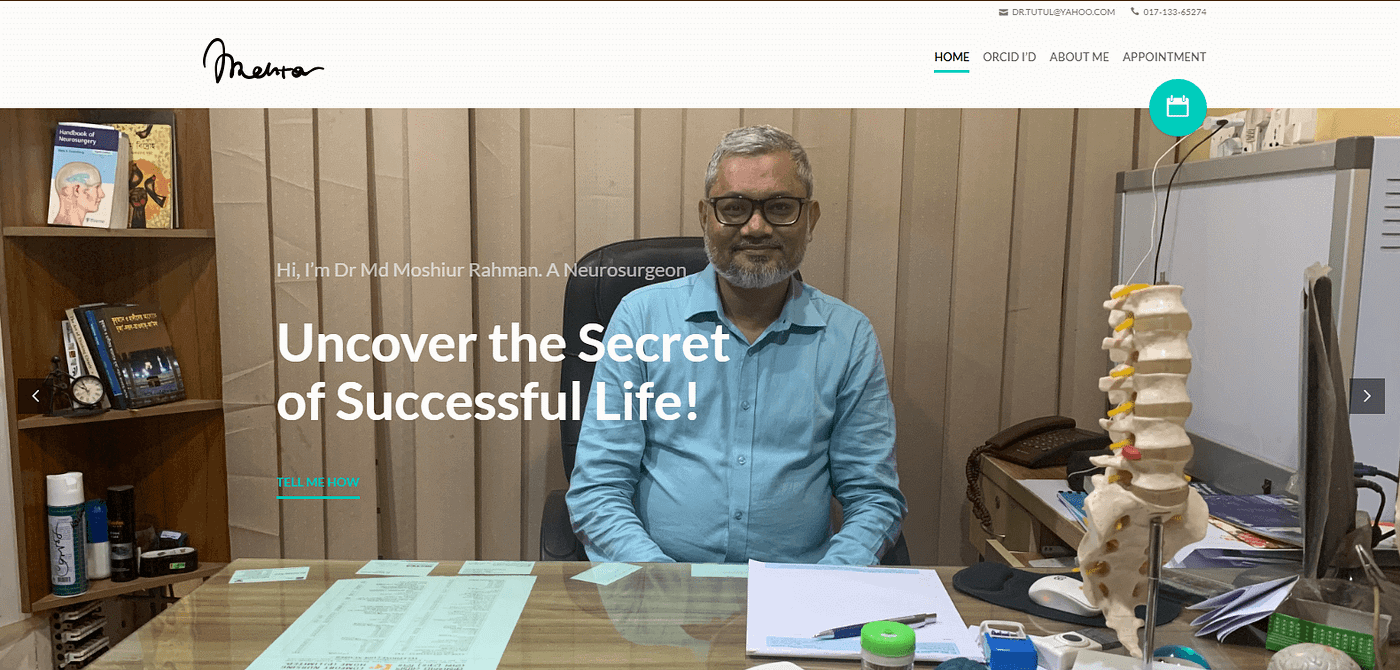Image resolution: width=1400 pixels, height=670 pixels.
Task: Click the phone handset icon in top bar
Action: pos(1135,12)
